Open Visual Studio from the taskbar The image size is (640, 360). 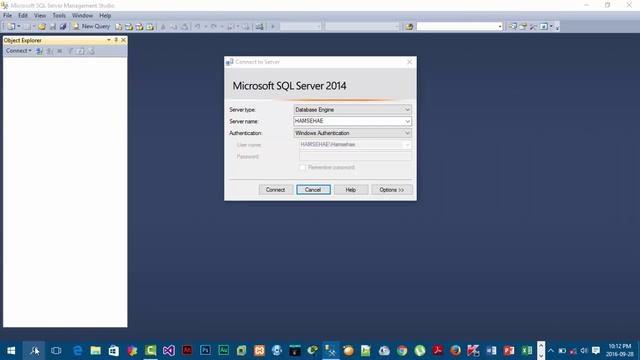(169, 351)
